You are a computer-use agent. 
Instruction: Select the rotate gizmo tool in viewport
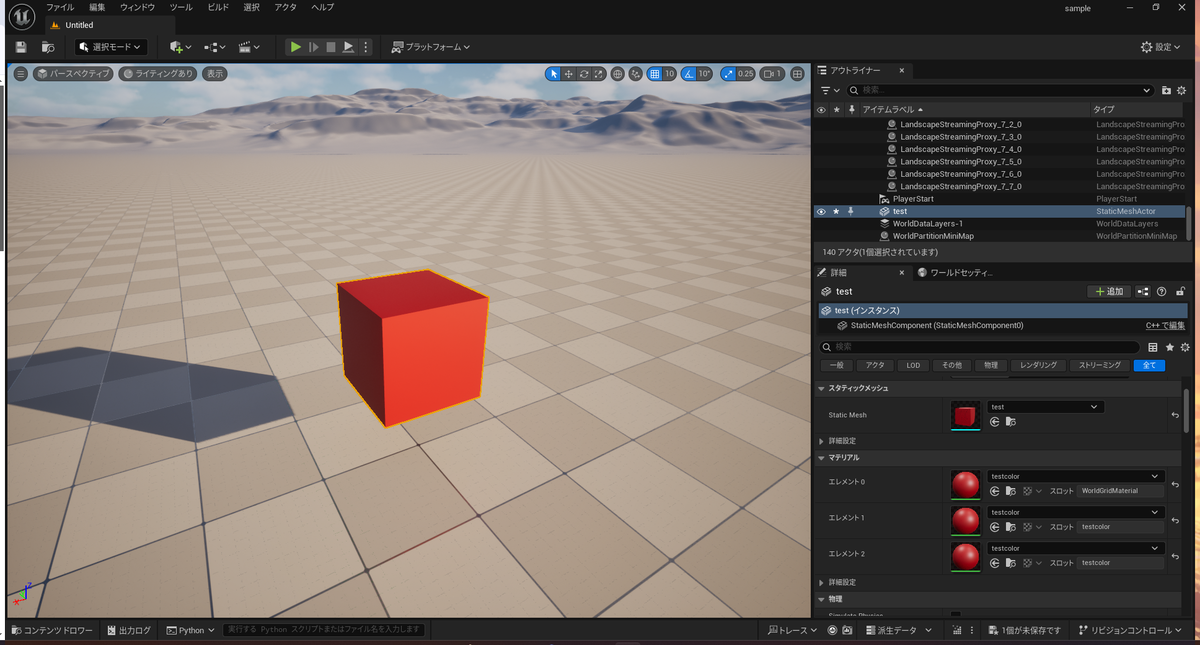pyautogui.click(x=583, y=74)
